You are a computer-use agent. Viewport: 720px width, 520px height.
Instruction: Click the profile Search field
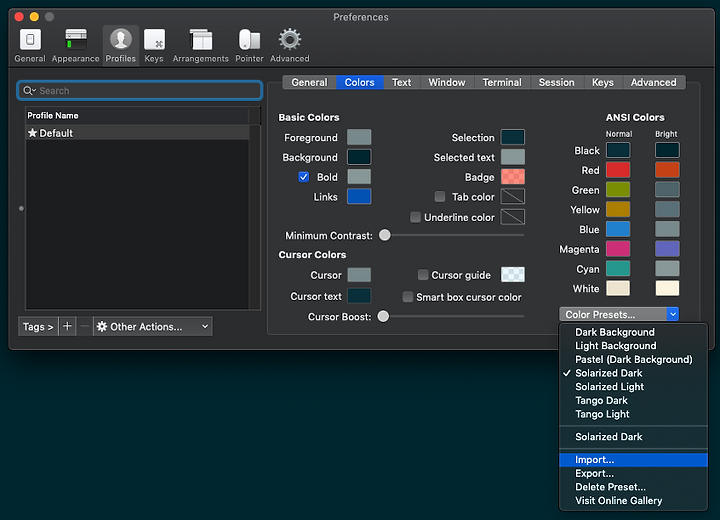pos(140,90)
